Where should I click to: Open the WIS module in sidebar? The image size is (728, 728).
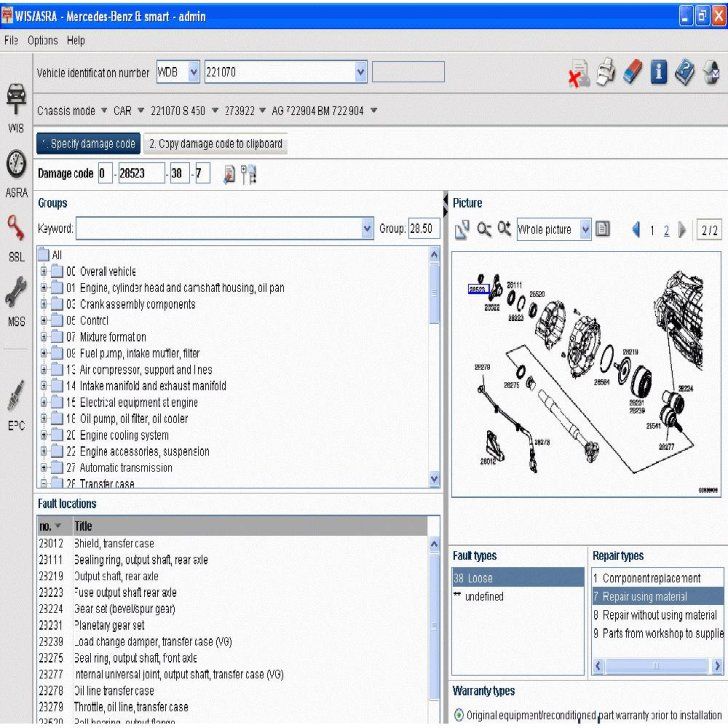(16, 107)
